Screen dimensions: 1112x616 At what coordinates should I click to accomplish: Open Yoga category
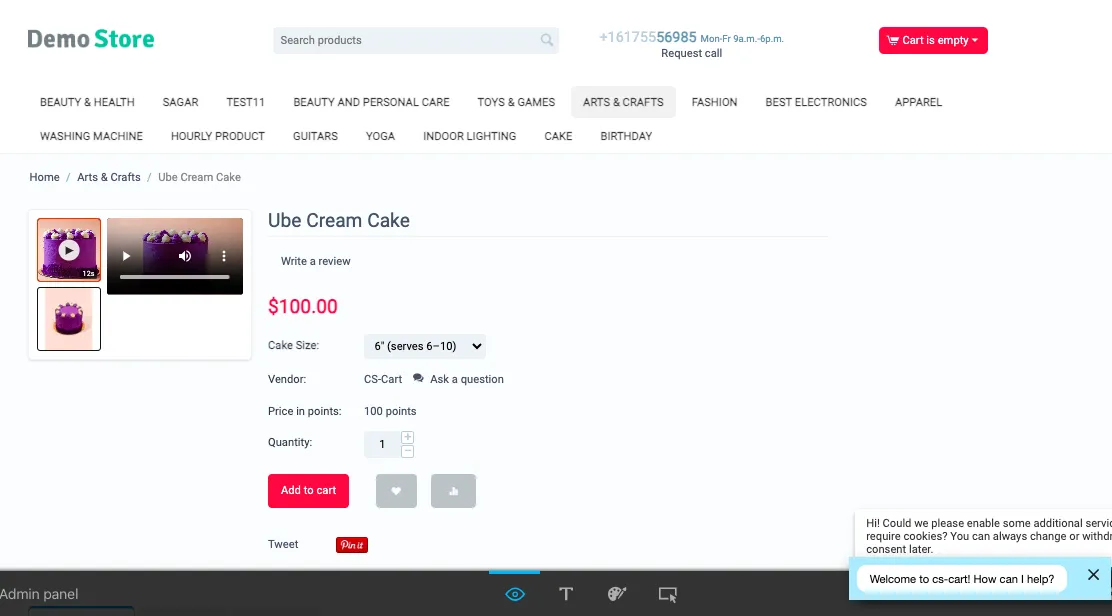[380, 136]
